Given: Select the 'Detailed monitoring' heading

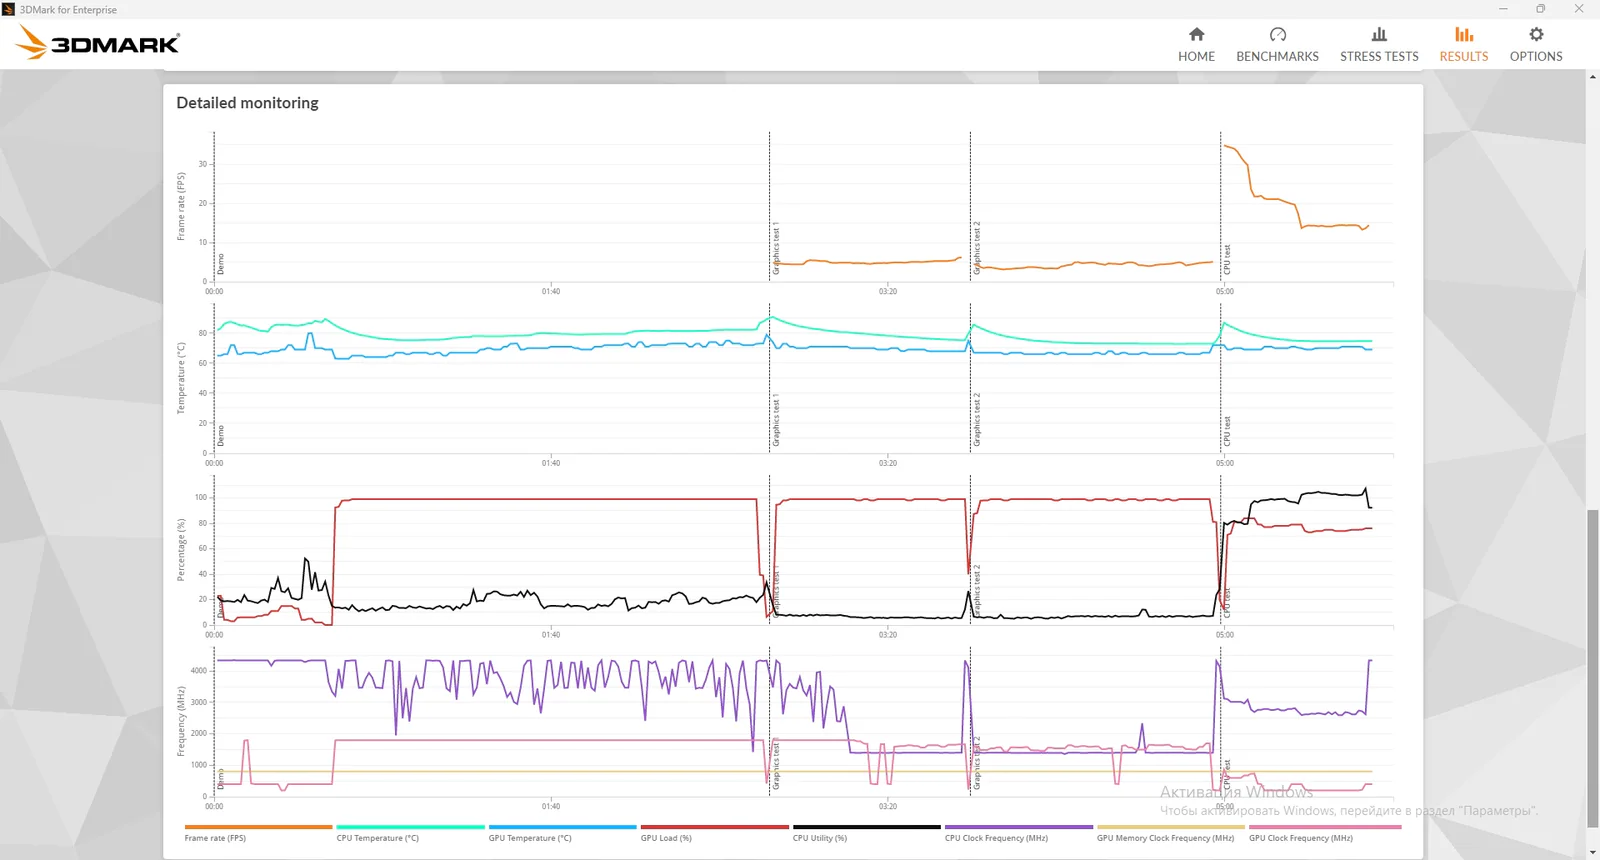Looking at the screenshot, I should (247, 103).
